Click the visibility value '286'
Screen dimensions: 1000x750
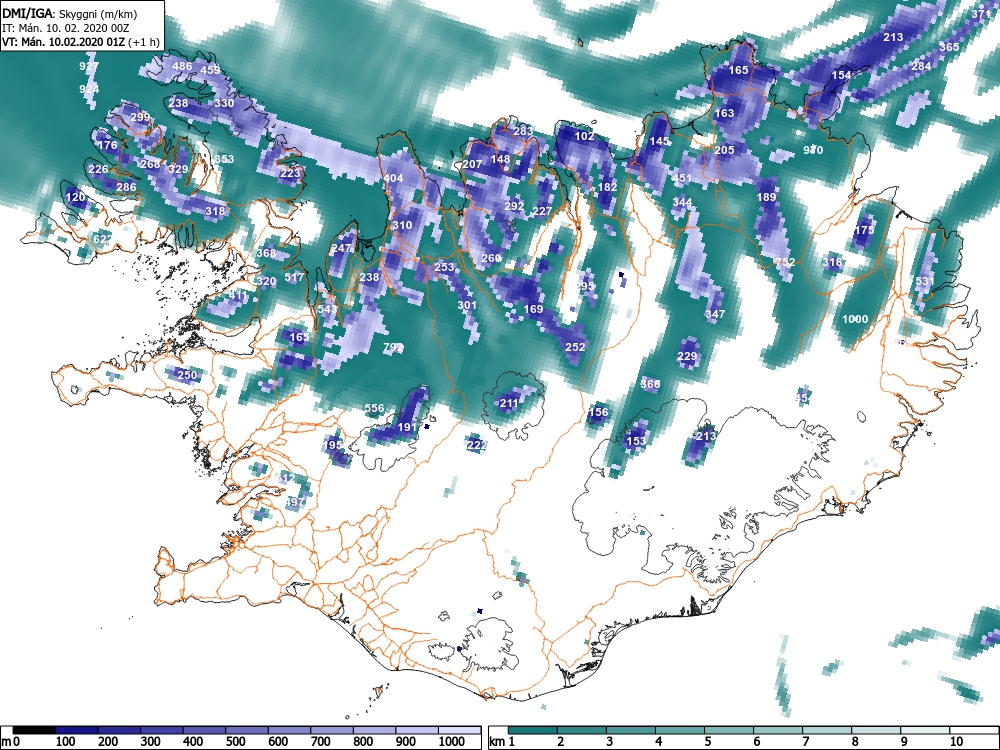pyautogui.click(x=126, y=187)
